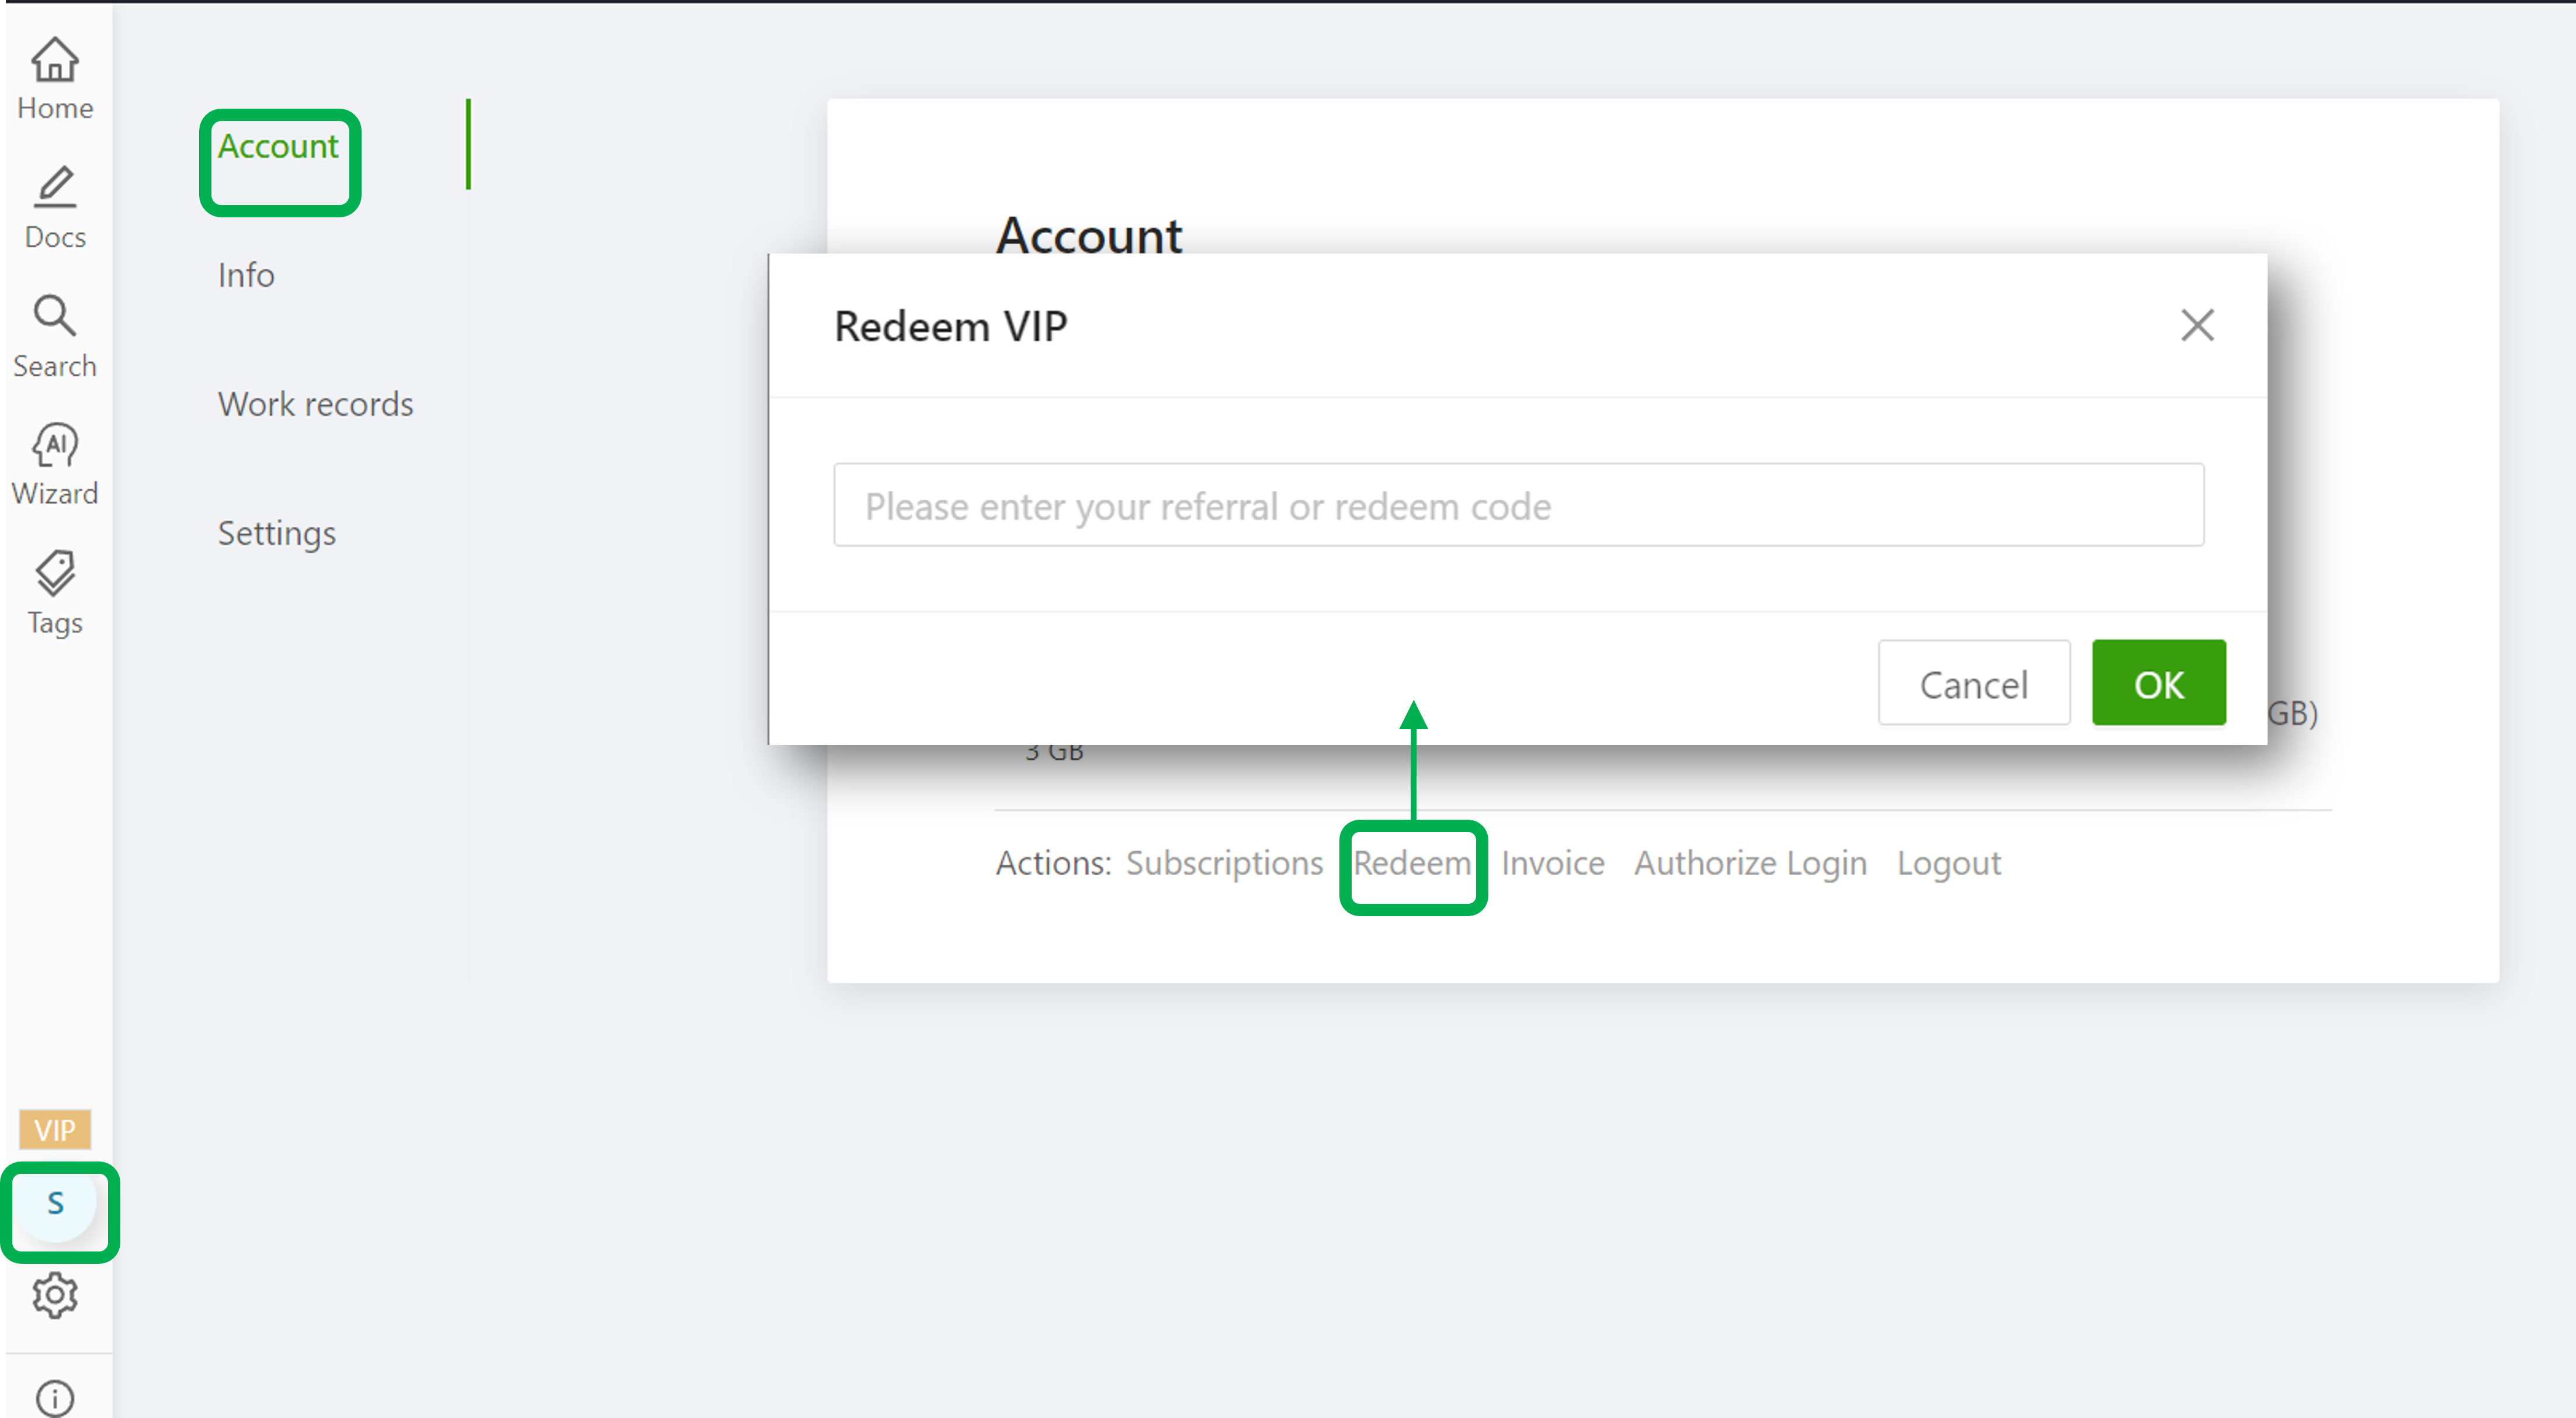Open the Settings menu item
Viewport: 2576px width, 1418px height.
pos(277,533)
